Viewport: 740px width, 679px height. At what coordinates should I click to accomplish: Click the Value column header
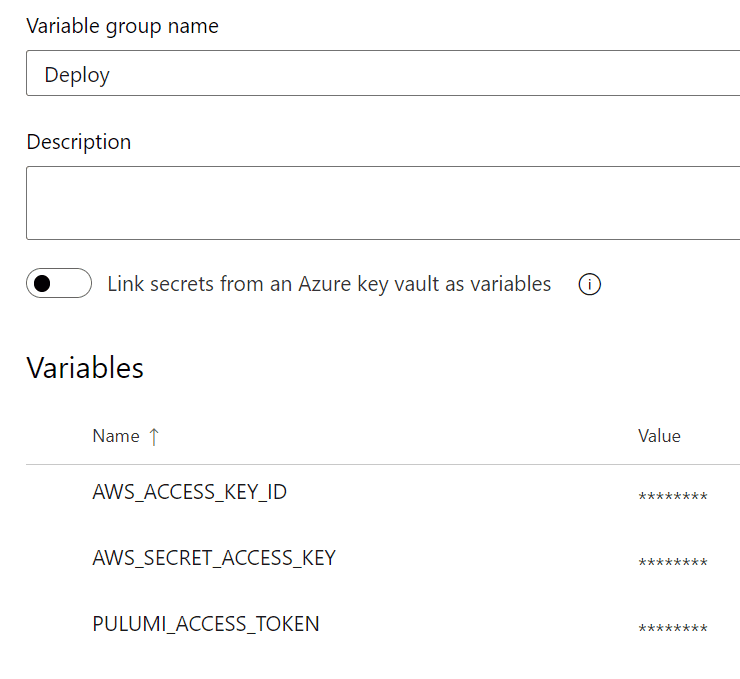pyautogui.click(x=659, y=436)
